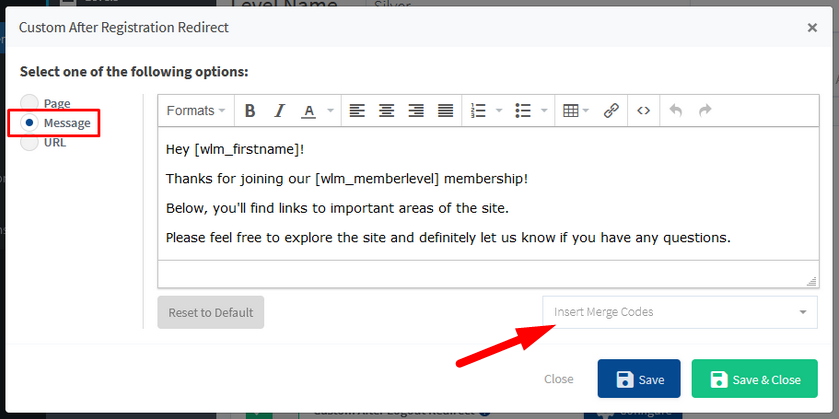Toggle italic formatting in editor toolbar
The height and width of the screenshot is (419, 839).
[x=279, y=111]
